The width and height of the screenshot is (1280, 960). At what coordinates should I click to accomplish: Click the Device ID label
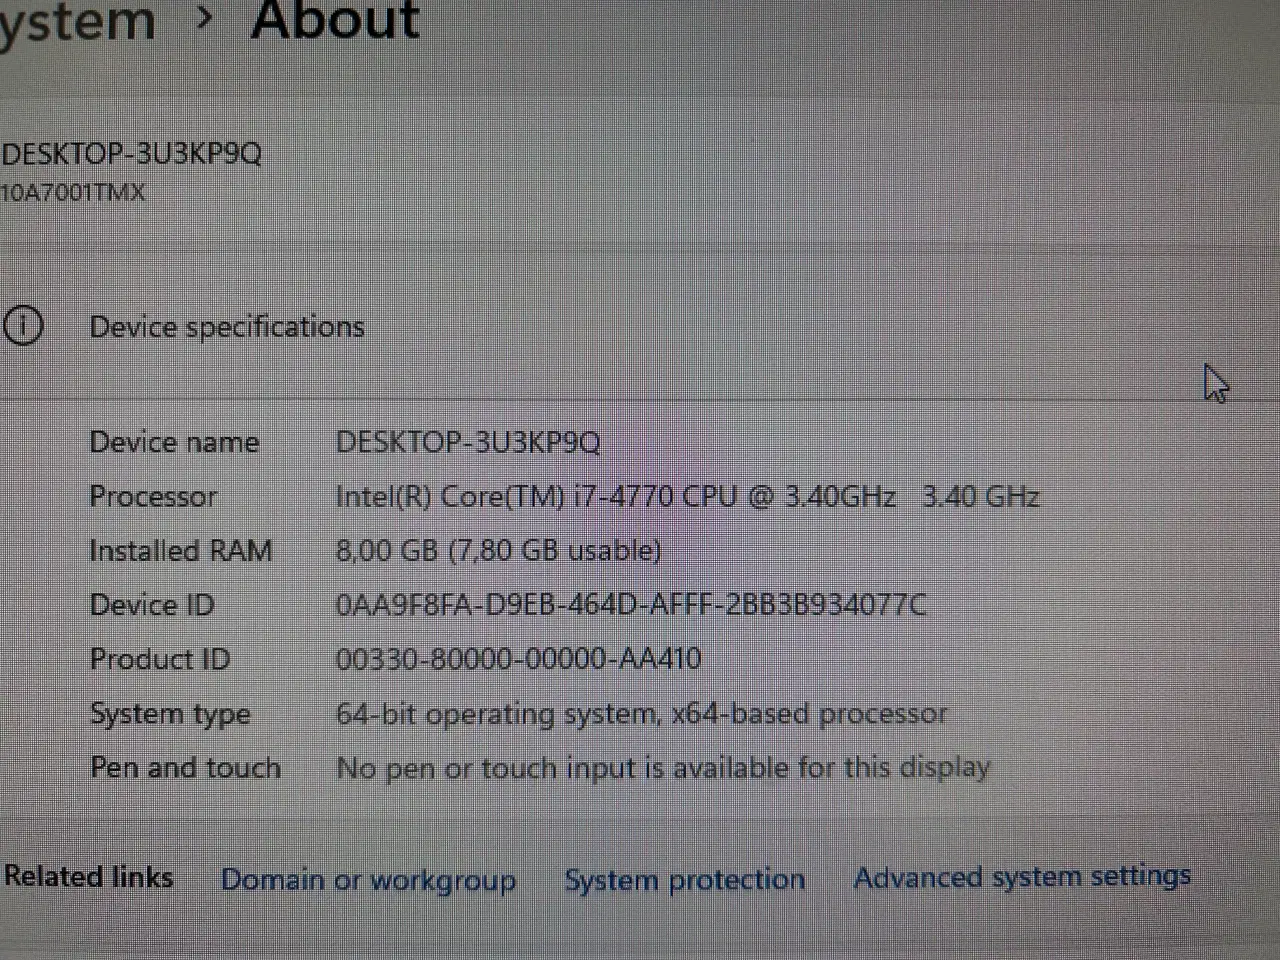coord(152,604)
